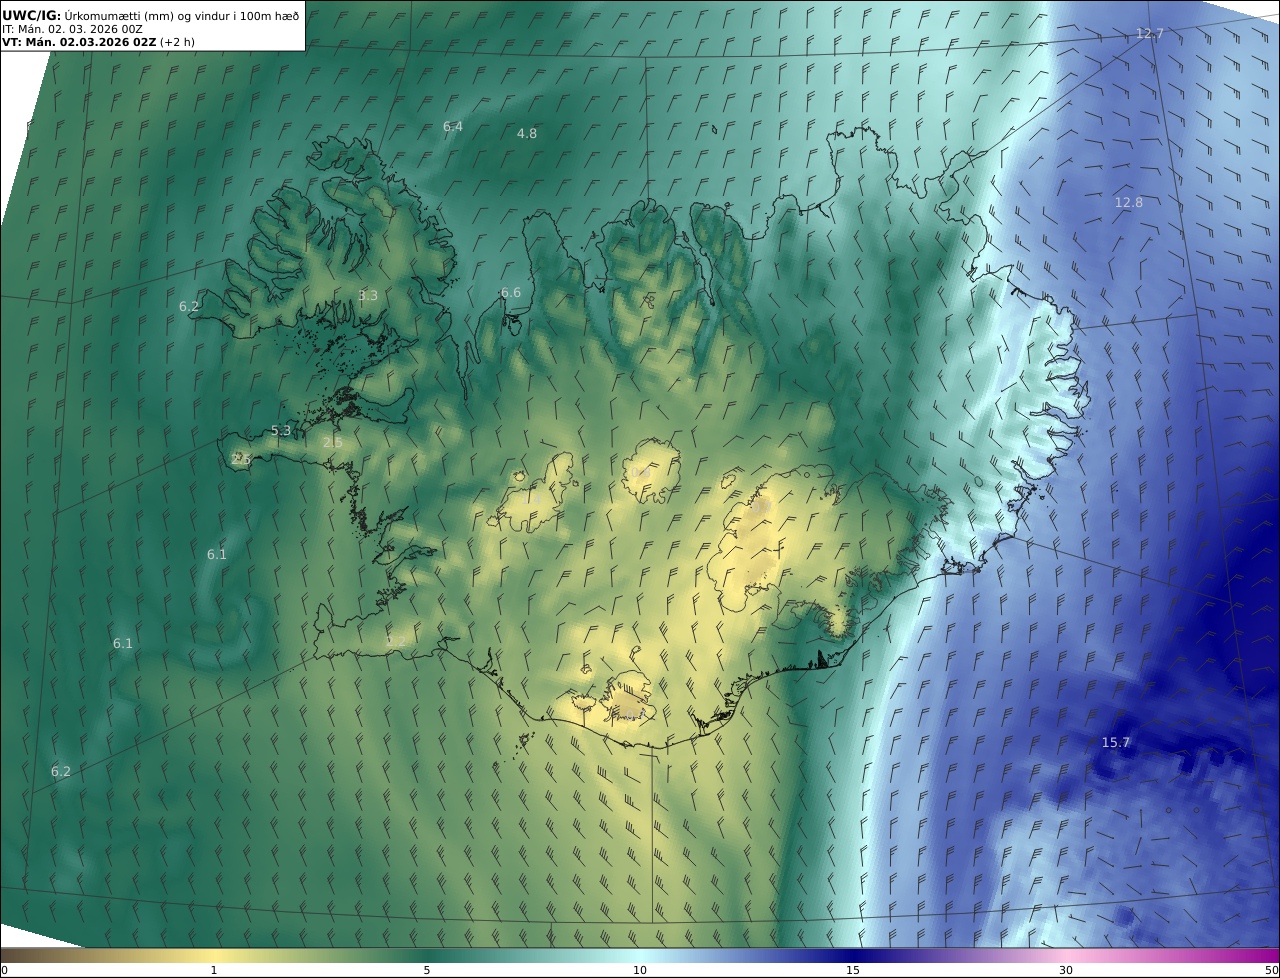Viewport: 1280px width, 978px height.
Task: Click the 15.7 value label on the map
Action: pos(1115,742)
